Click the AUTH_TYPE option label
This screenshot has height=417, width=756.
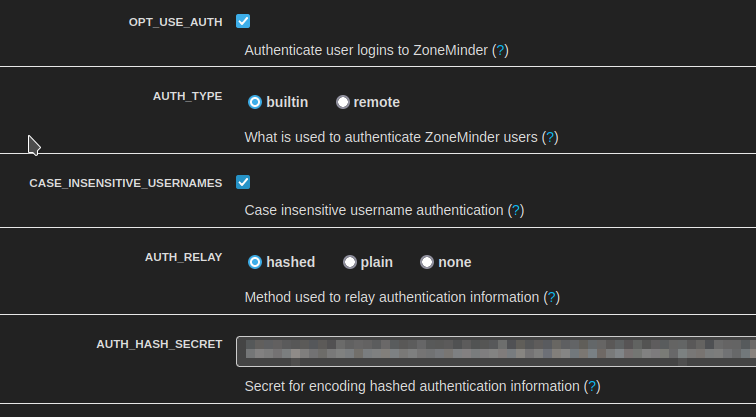187,96
